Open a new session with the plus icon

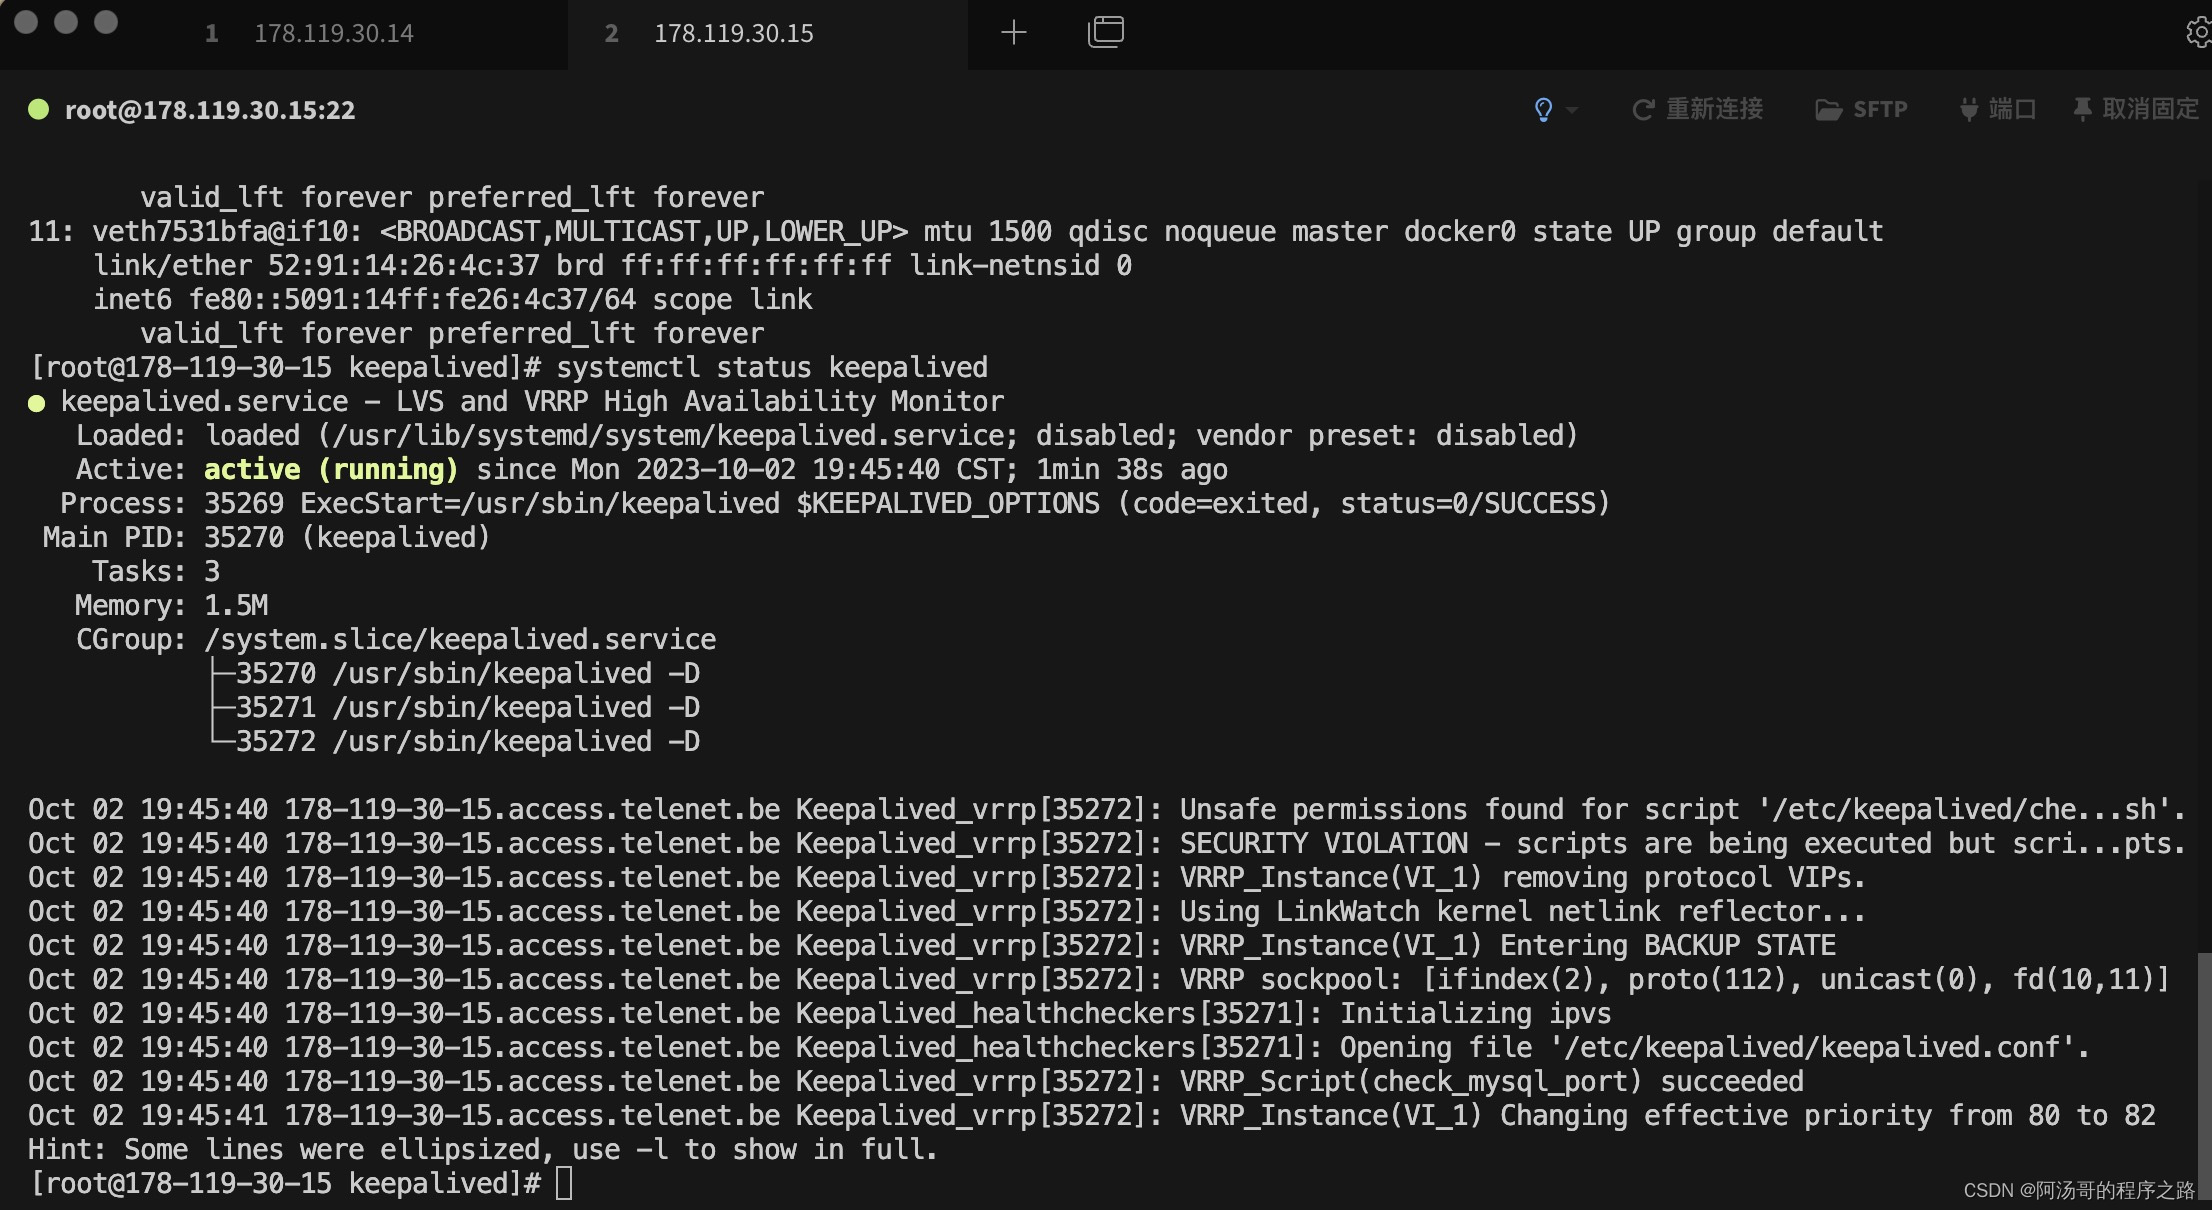(x=1014, y=32)
